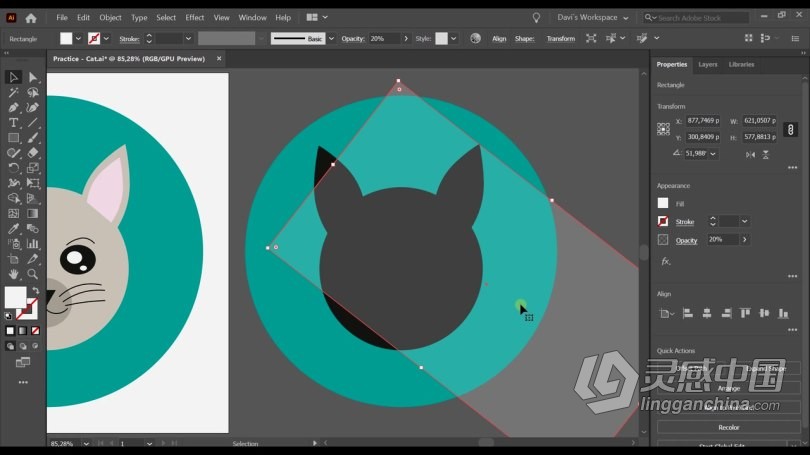Select the Width/Warp tool
Viewport: 810px width, 455px height.
pos(13,183)
